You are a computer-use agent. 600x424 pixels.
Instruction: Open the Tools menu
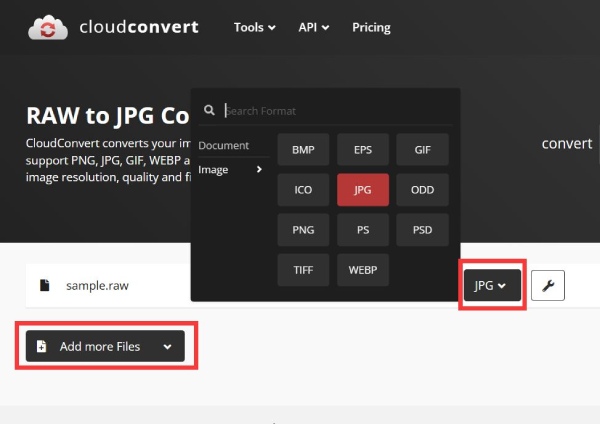[254, 28]
